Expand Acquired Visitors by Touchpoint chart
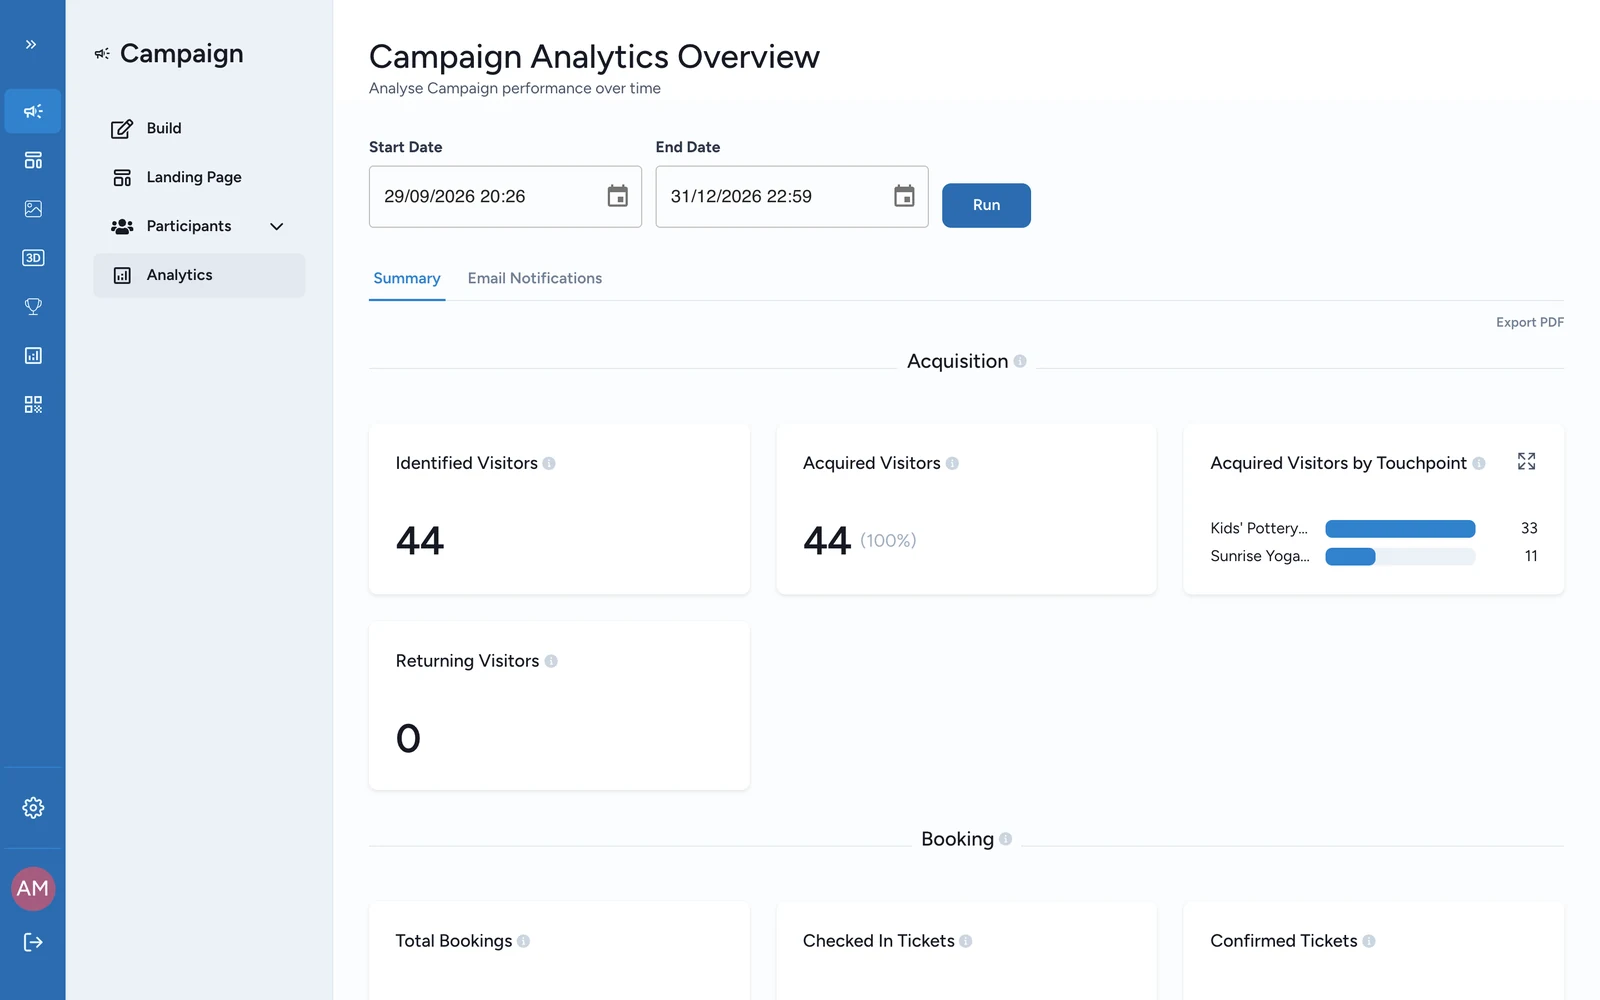The height and width of the screenshot is (1000, 1600). [x=1526, y=461]
